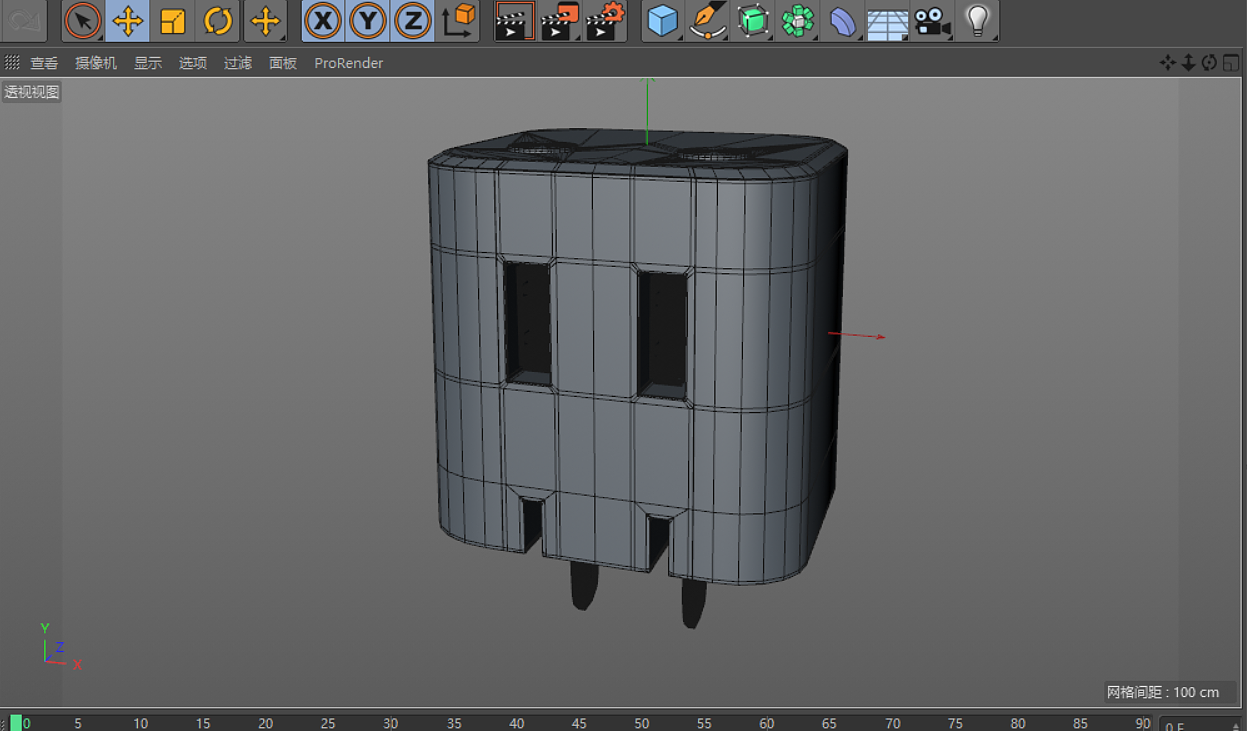Jump to frame 45 on timeline ruler
The width and height of the screenshot is (1247, 731).
[x=579, y=723]
